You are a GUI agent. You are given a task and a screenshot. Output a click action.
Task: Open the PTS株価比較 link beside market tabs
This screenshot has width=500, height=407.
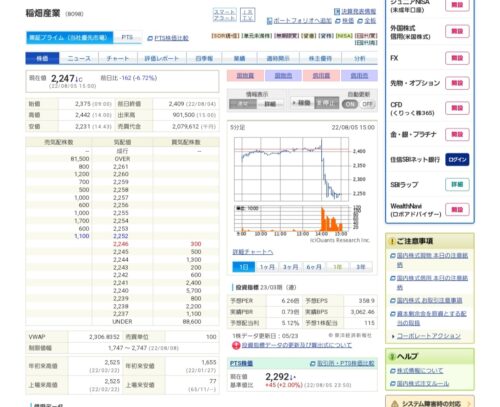pyautogui.click(x=168, y=38)
